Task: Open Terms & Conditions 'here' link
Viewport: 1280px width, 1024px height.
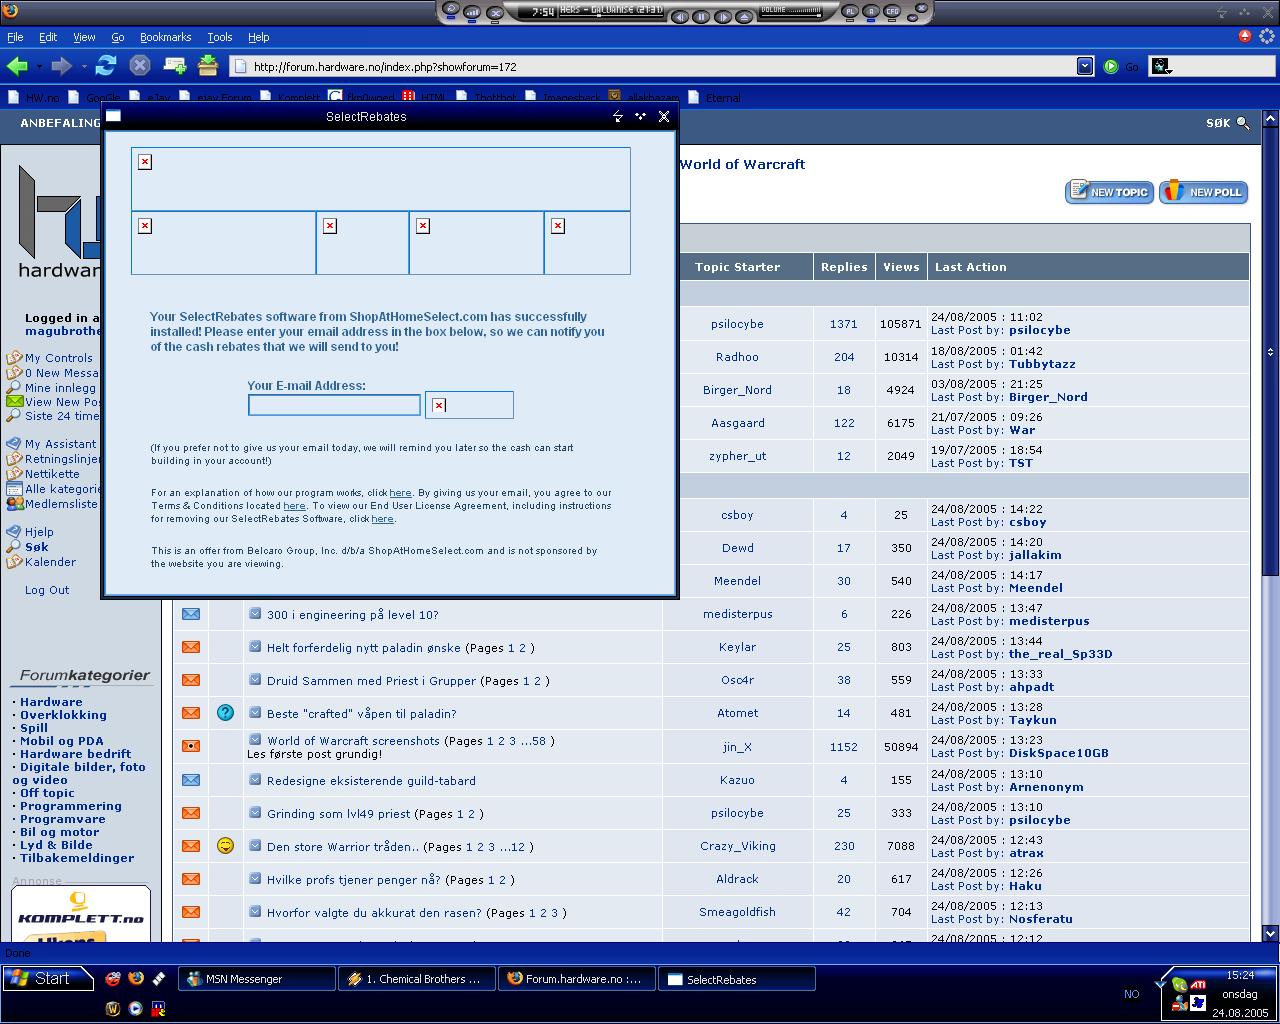Action: pyautogui.click(x=294, y=506)
